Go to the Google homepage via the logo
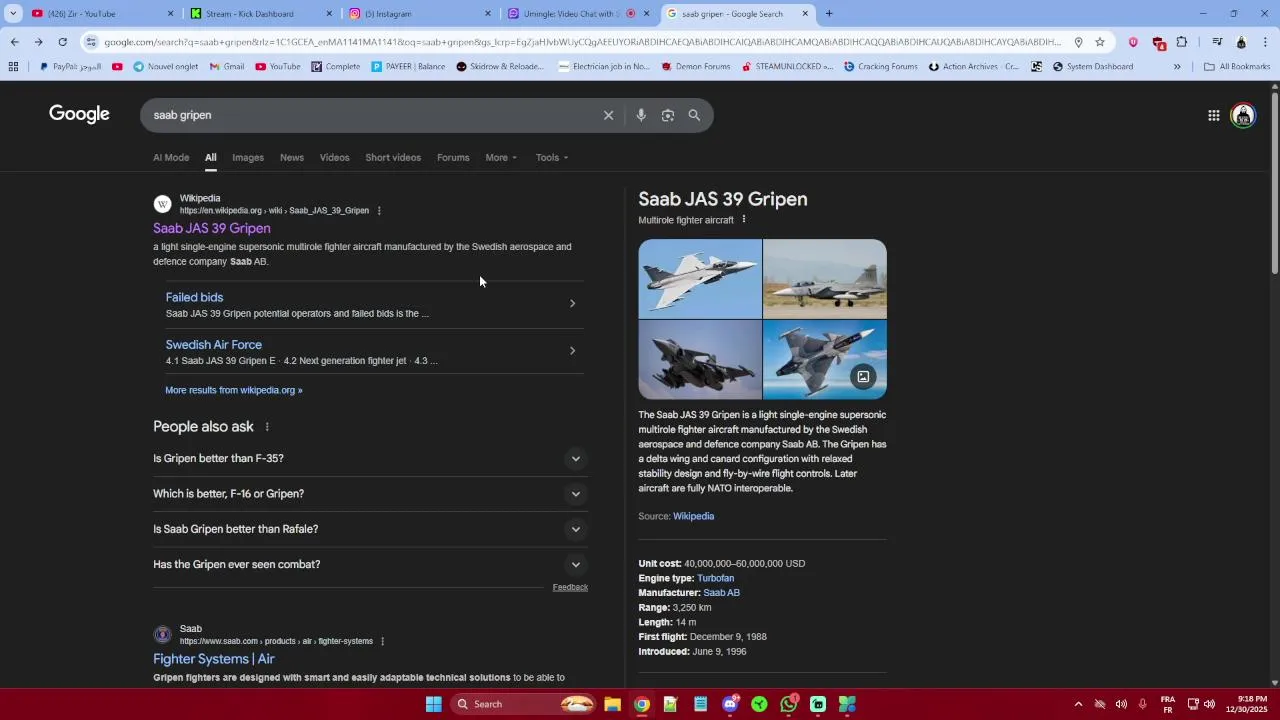 pos(79,114)
